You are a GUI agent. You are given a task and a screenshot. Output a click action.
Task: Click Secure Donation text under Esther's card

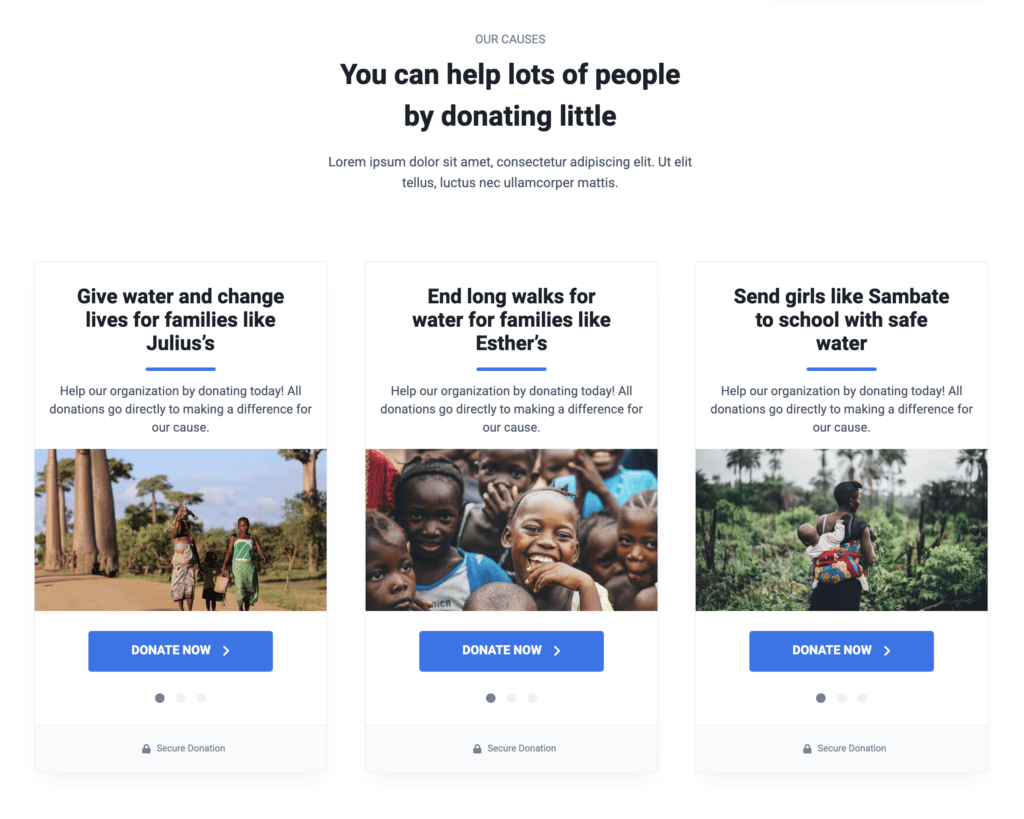[522, 748]
